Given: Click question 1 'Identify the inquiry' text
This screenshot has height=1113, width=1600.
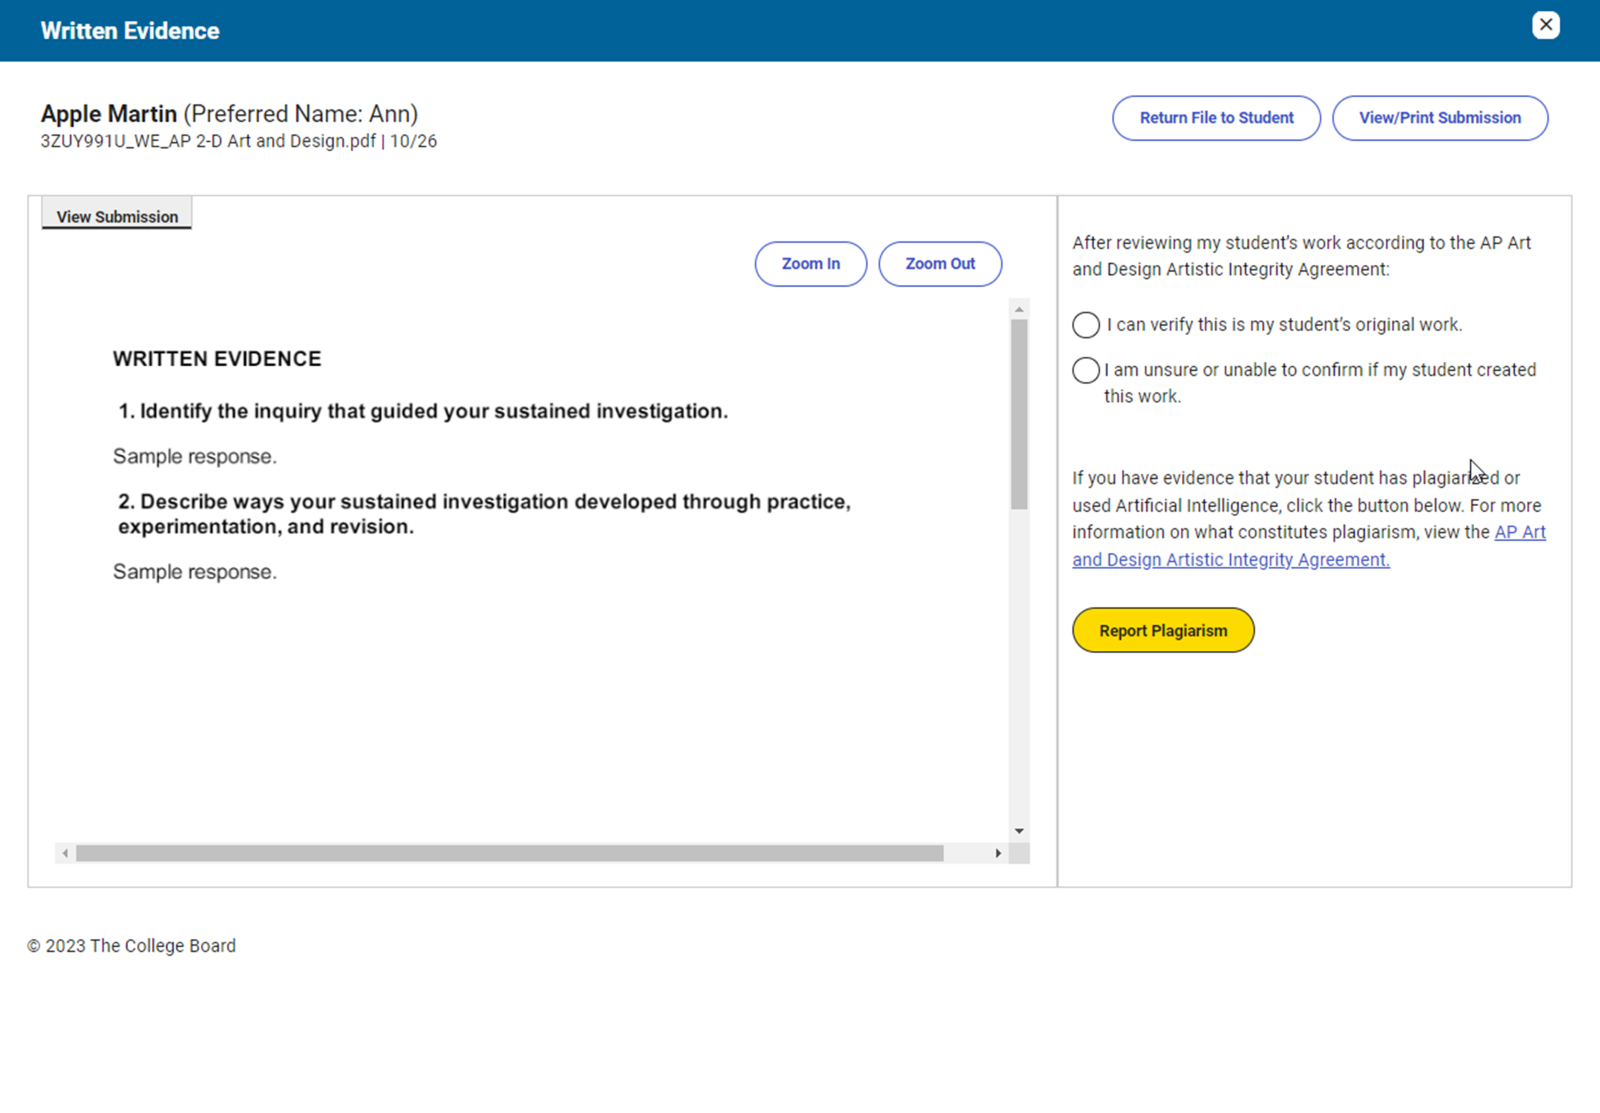Looking at the screenshot, I should pyautogui.click(x=423, y=411).
